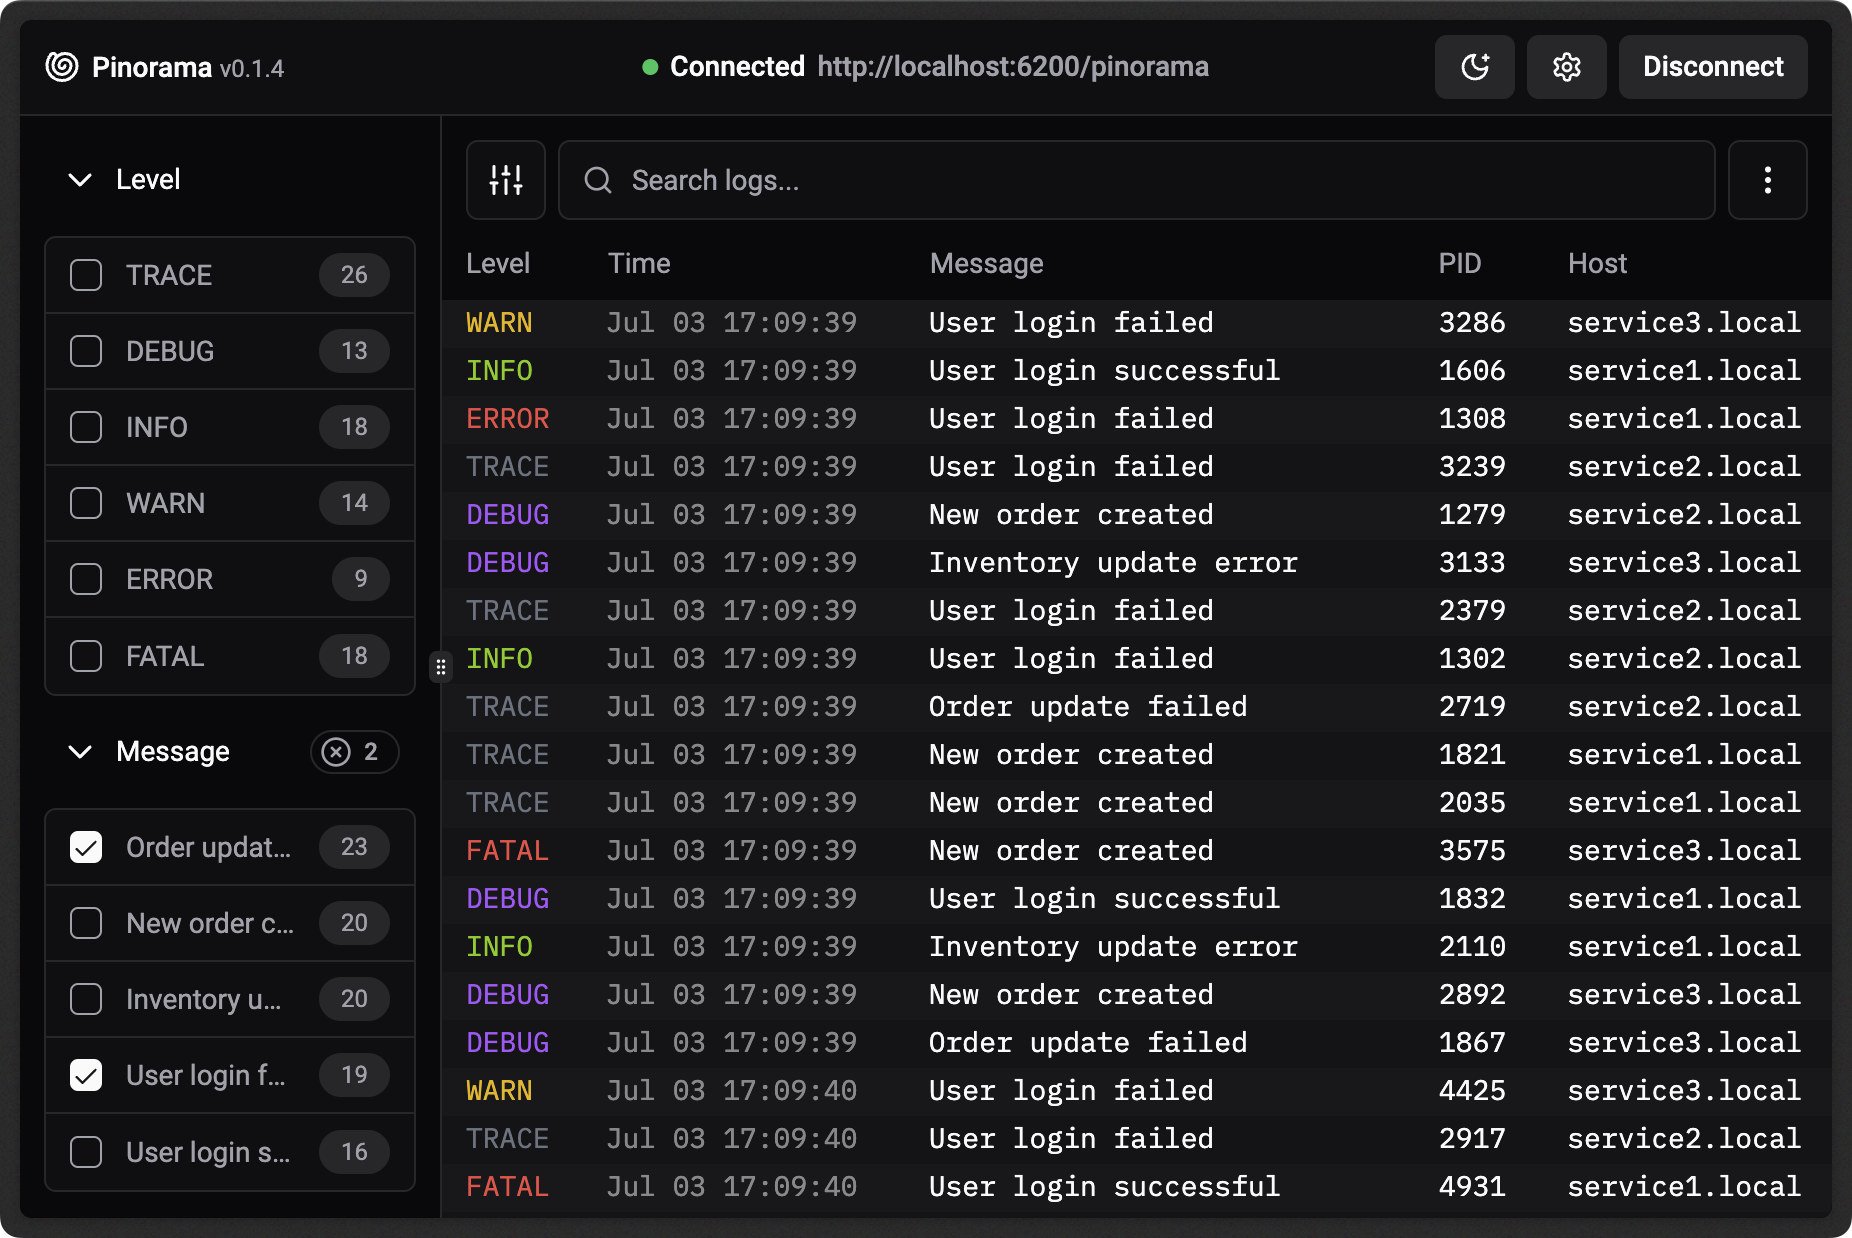Check the DEBUG level filter
Image resolution: width=1852 pixels, height=1238 pixels.
(86, 351)
